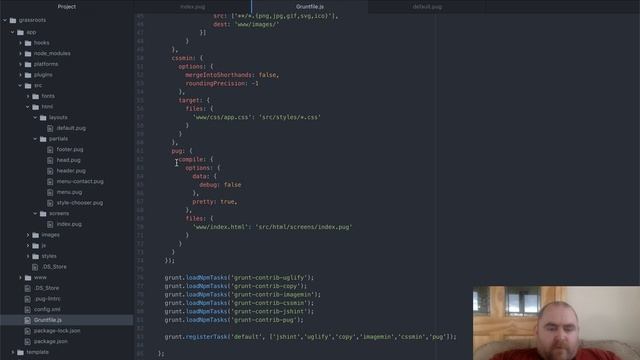Image resolution: width=640 pixels, height=360 pixels.
Task: Expand the www folder
Action: 20,278
